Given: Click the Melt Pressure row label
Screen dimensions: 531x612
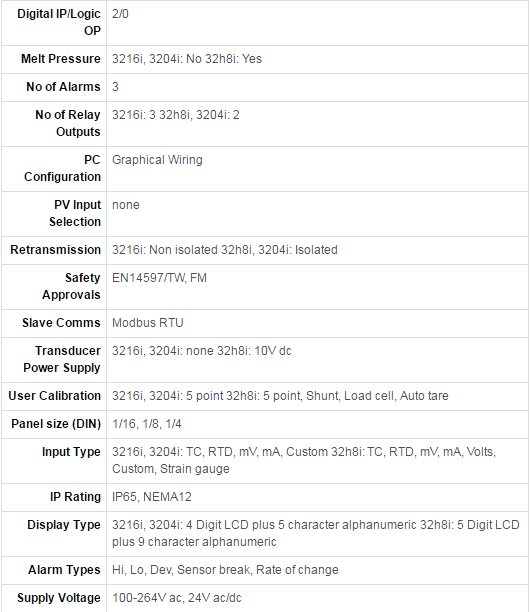Looking at the screenshot, I should (x=61, y=59).
